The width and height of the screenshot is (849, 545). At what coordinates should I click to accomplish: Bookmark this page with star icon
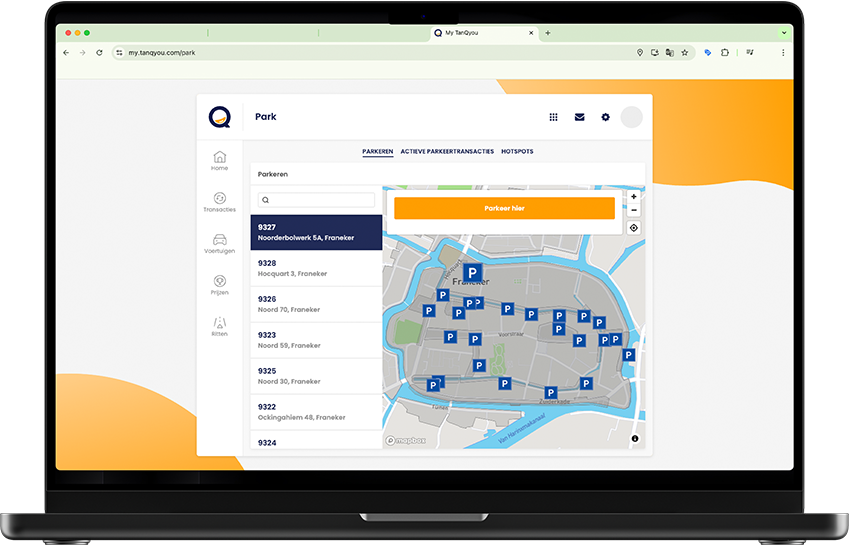[685, 52]
